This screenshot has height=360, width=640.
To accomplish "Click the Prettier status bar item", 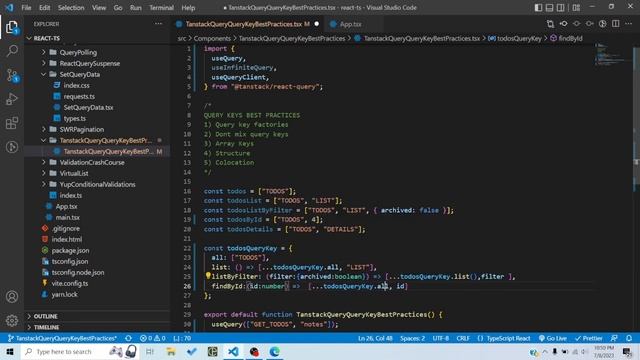I will click(x=588, y=338).
